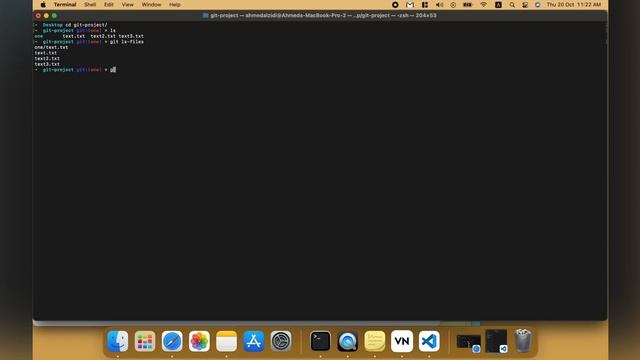Open Control Center

pos(525,5)
